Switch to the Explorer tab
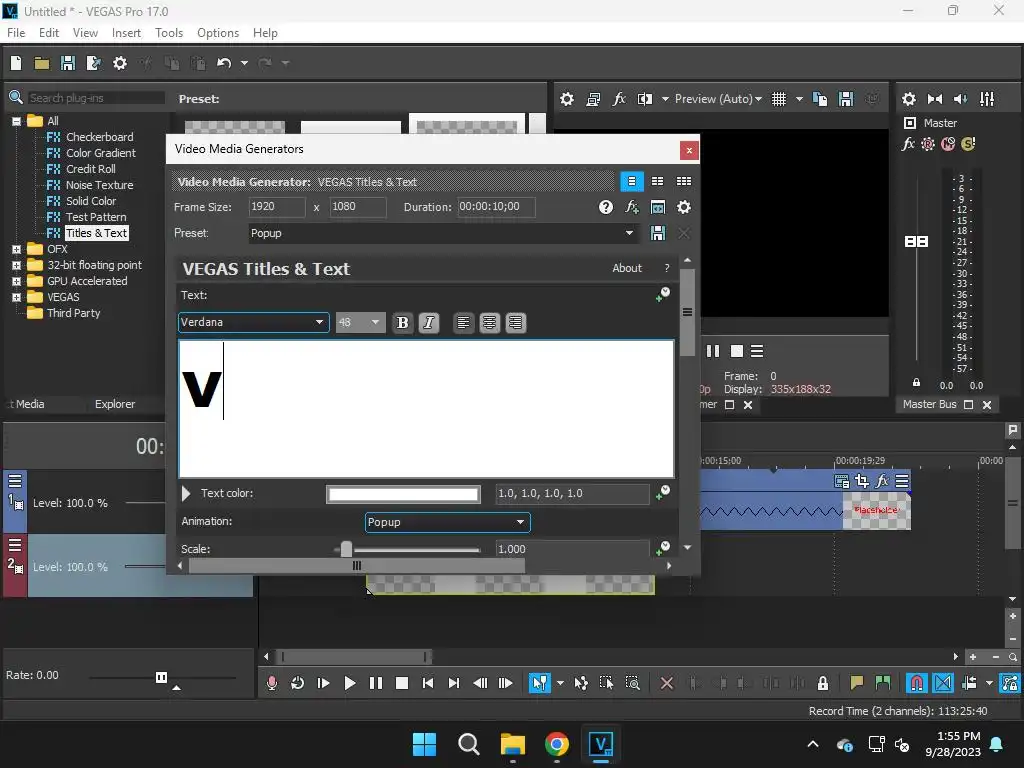 (x=115, y=404)
